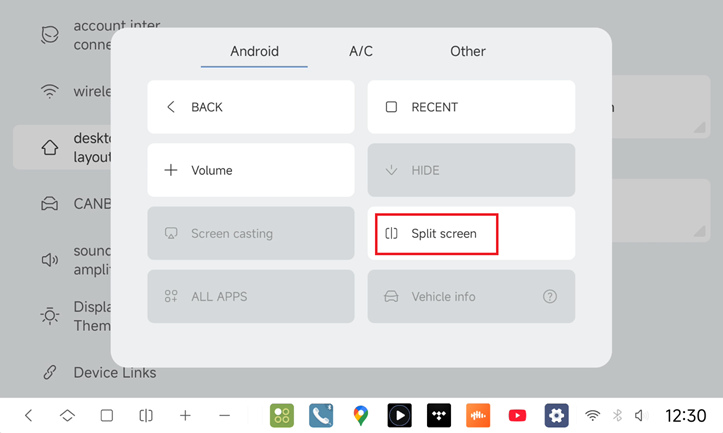The width and height of the screenshot is (723, 433).
Task: Choose the Screen casting option
Action: click(x=251, y=233)
